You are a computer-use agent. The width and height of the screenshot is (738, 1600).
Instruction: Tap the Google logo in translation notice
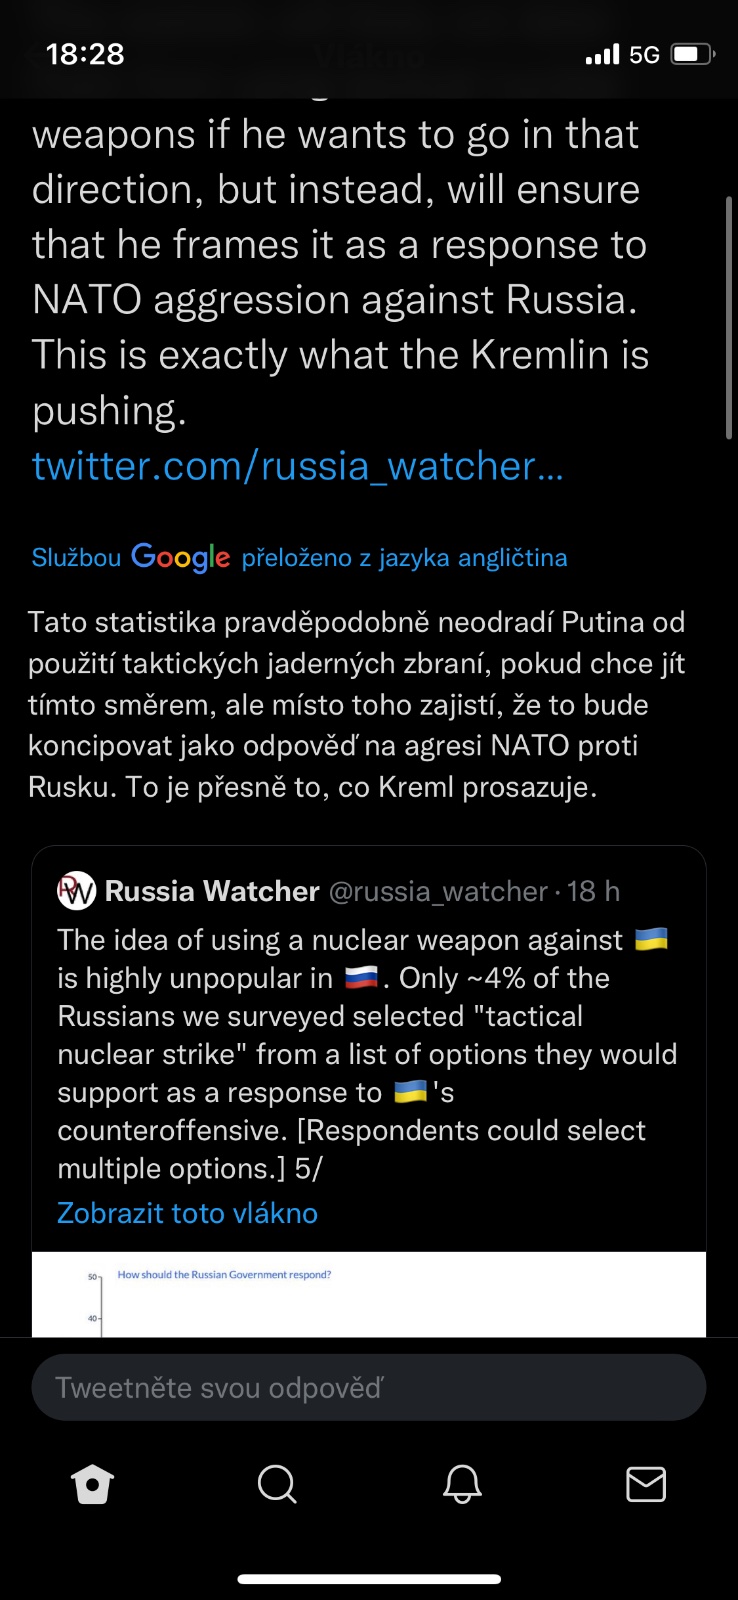pyautogui.click(x=180, y=557)
